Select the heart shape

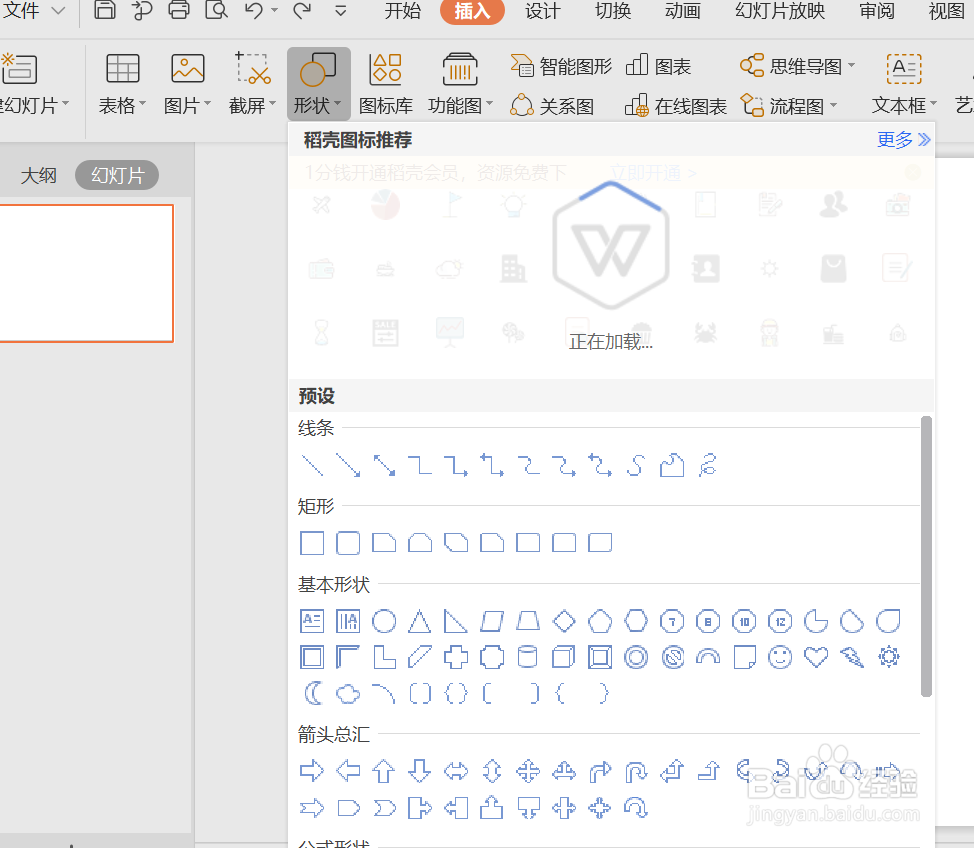[x=816, y=657]
